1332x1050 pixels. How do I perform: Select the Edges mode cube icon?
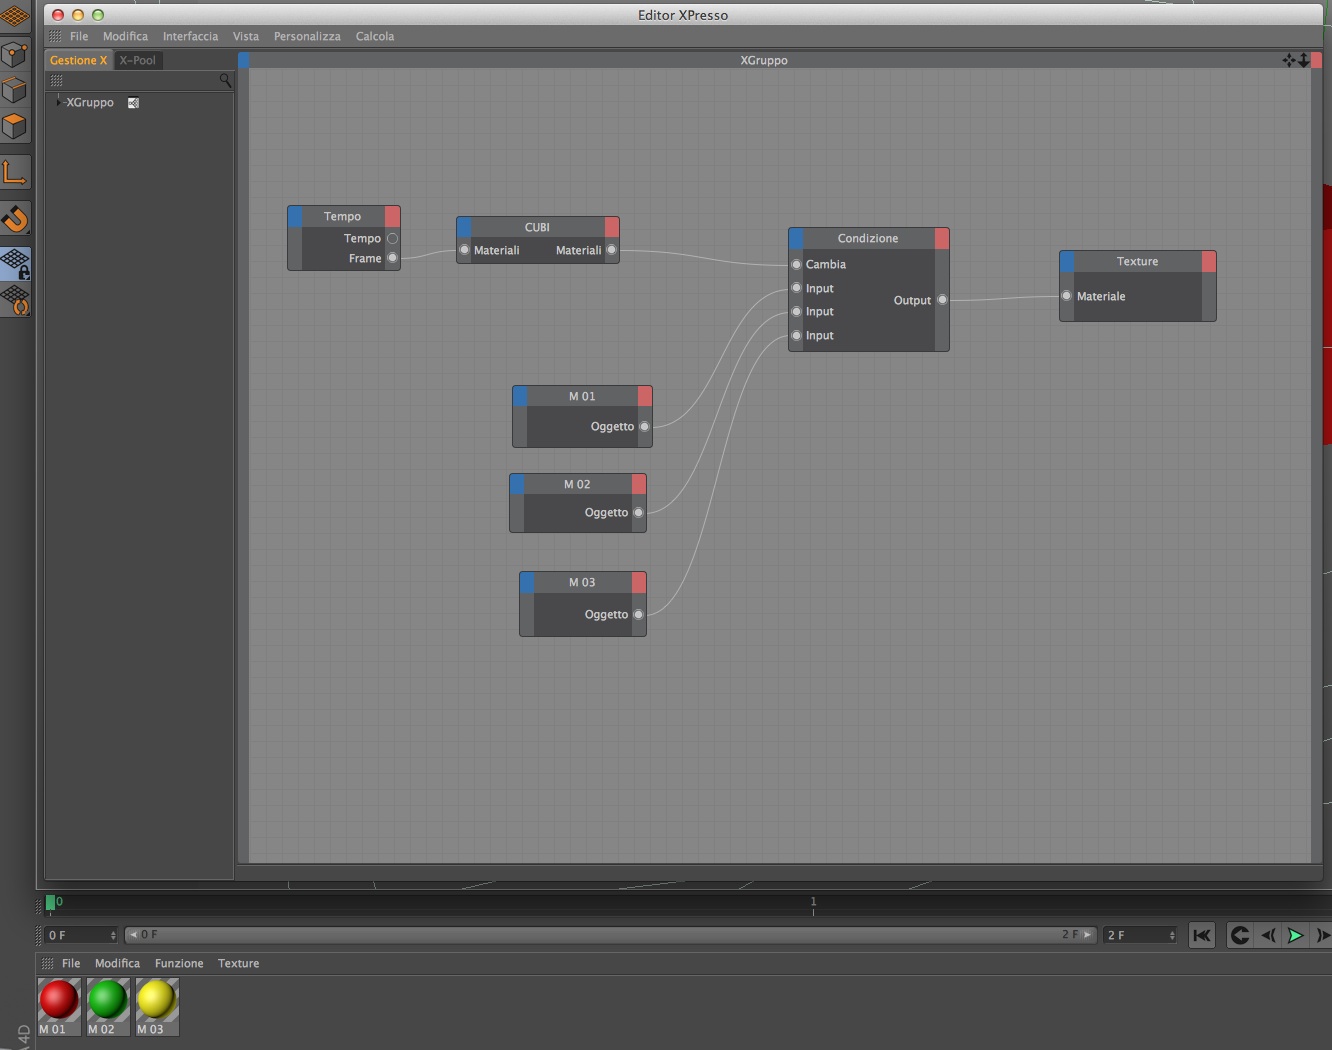pos(14,90)
